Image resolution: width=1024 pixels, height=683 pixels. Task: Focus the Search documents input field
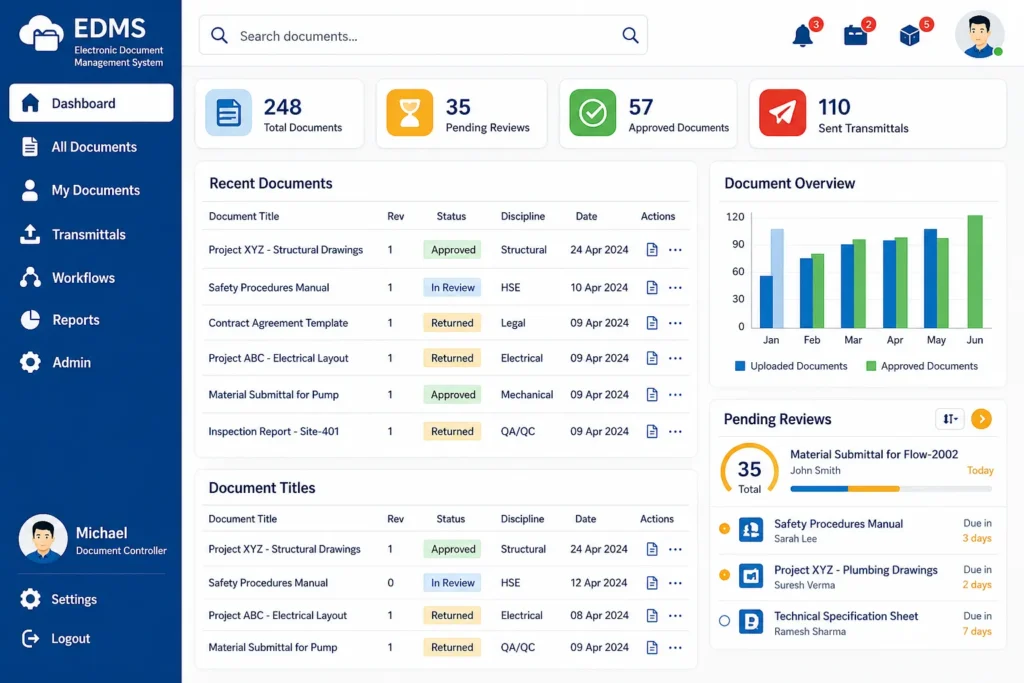423,35
